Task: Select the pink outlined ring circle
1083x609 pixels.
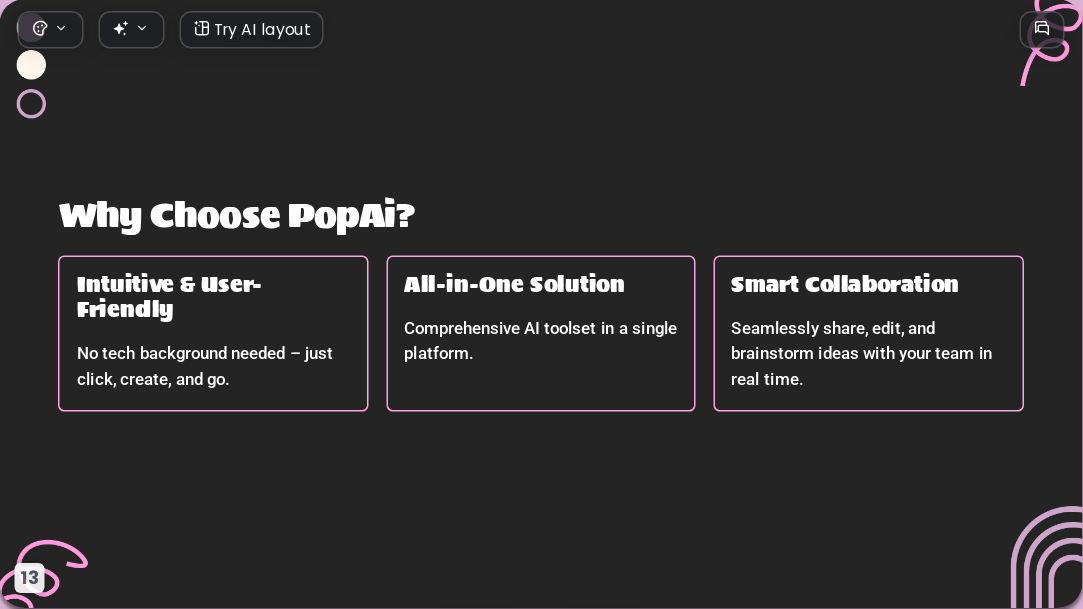Action: 31,104
